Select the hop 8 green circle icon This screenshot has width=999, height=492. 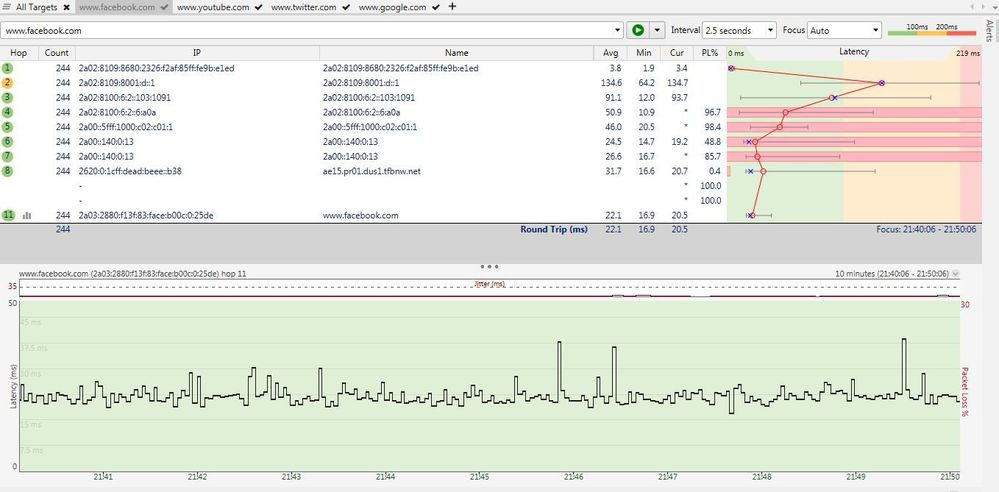click(x=8, y=171)
